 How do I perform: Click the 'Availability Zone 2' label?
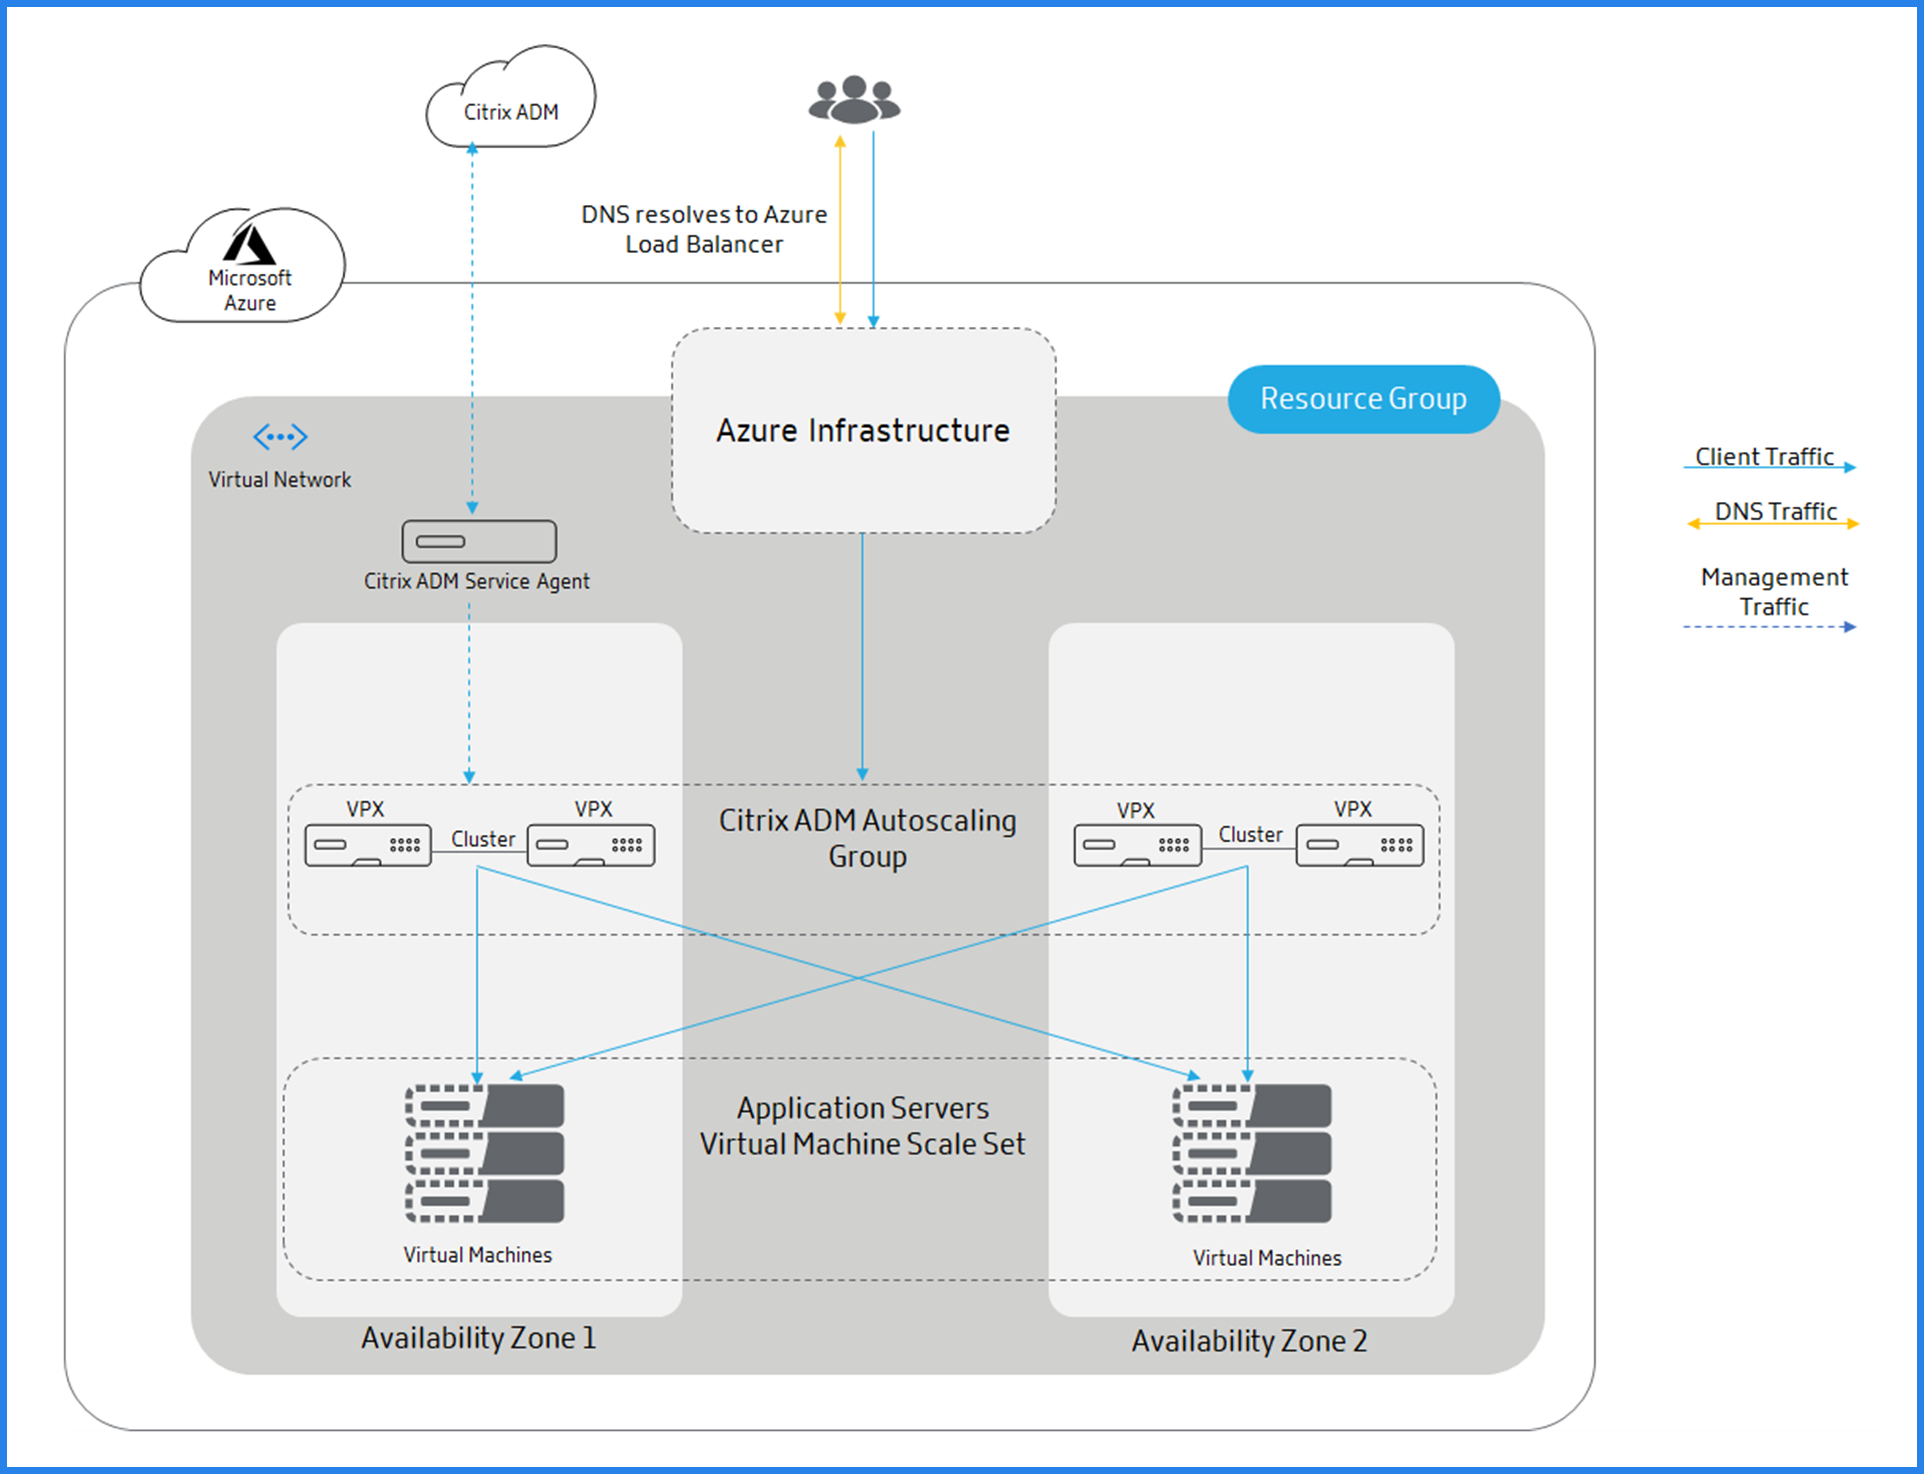tap(1249, 1341)
